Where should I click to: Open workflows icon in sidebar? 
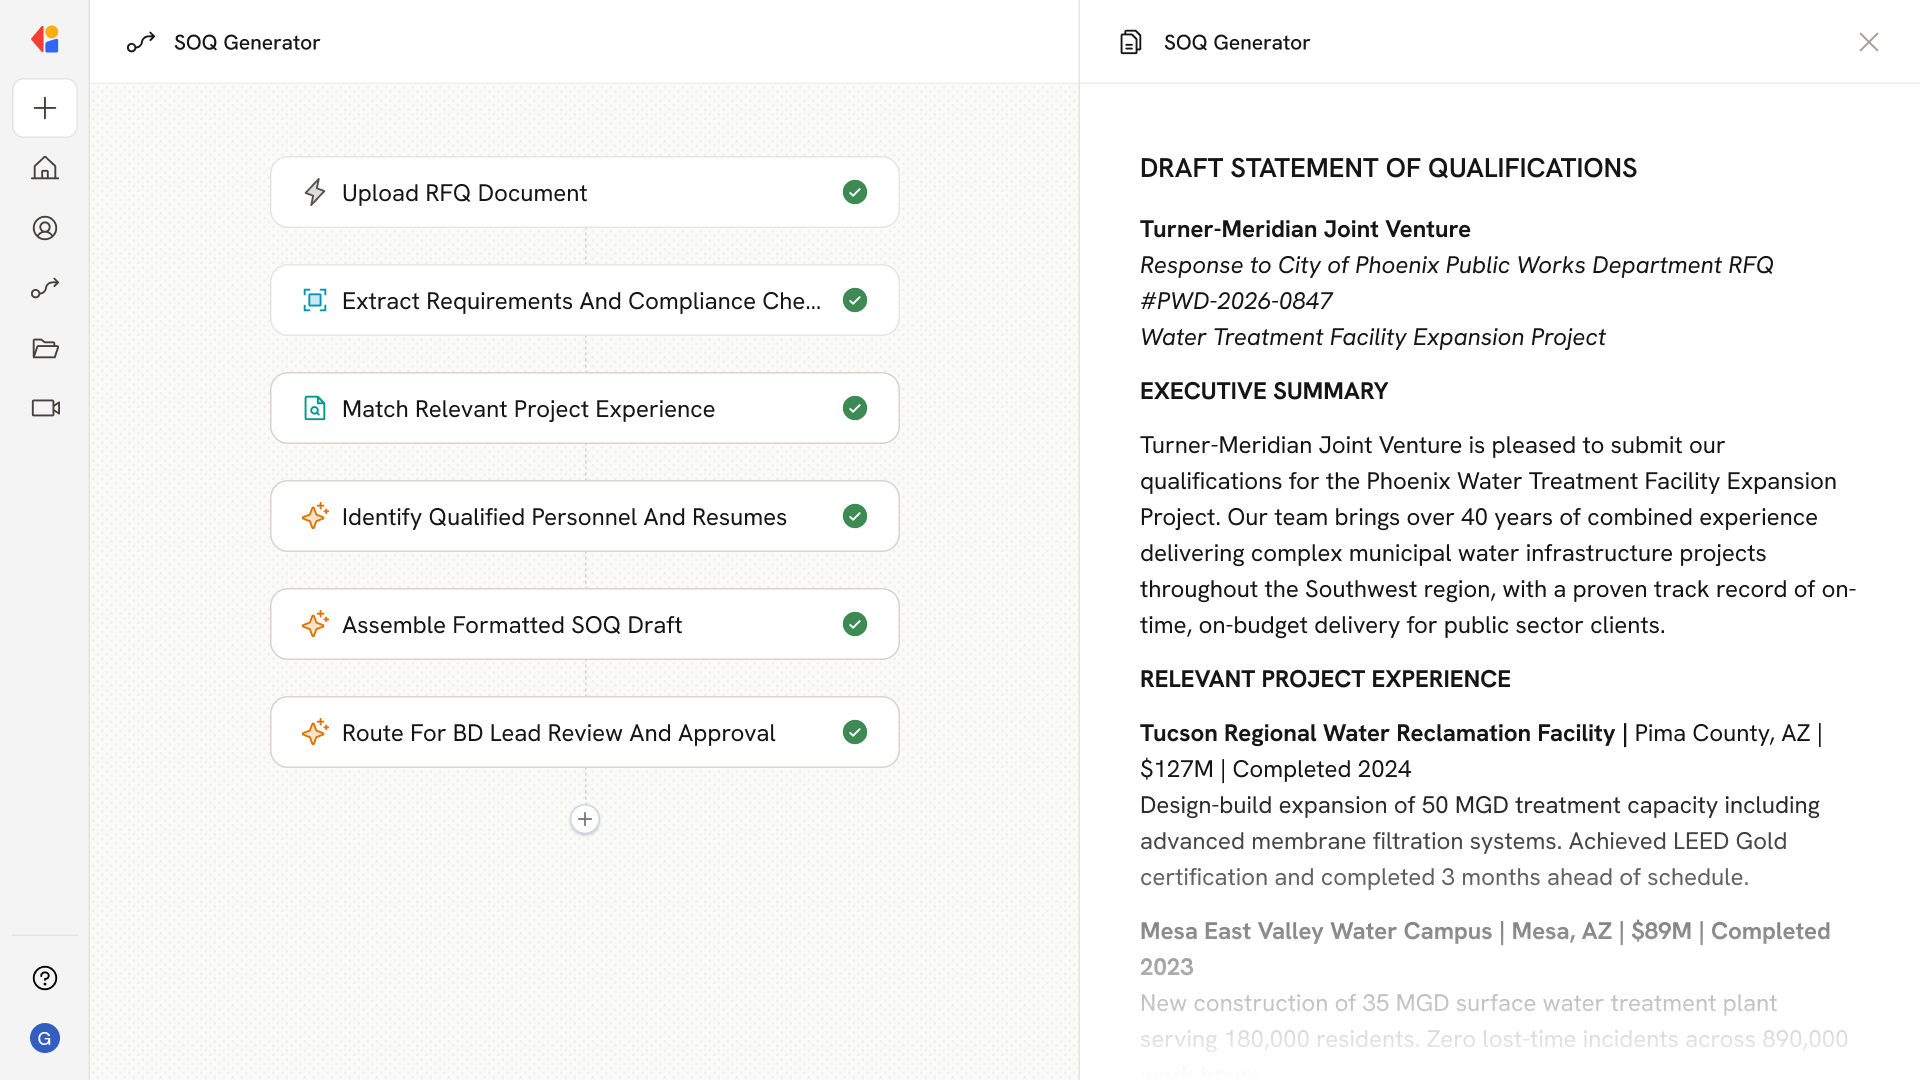[x=45, y=288]
